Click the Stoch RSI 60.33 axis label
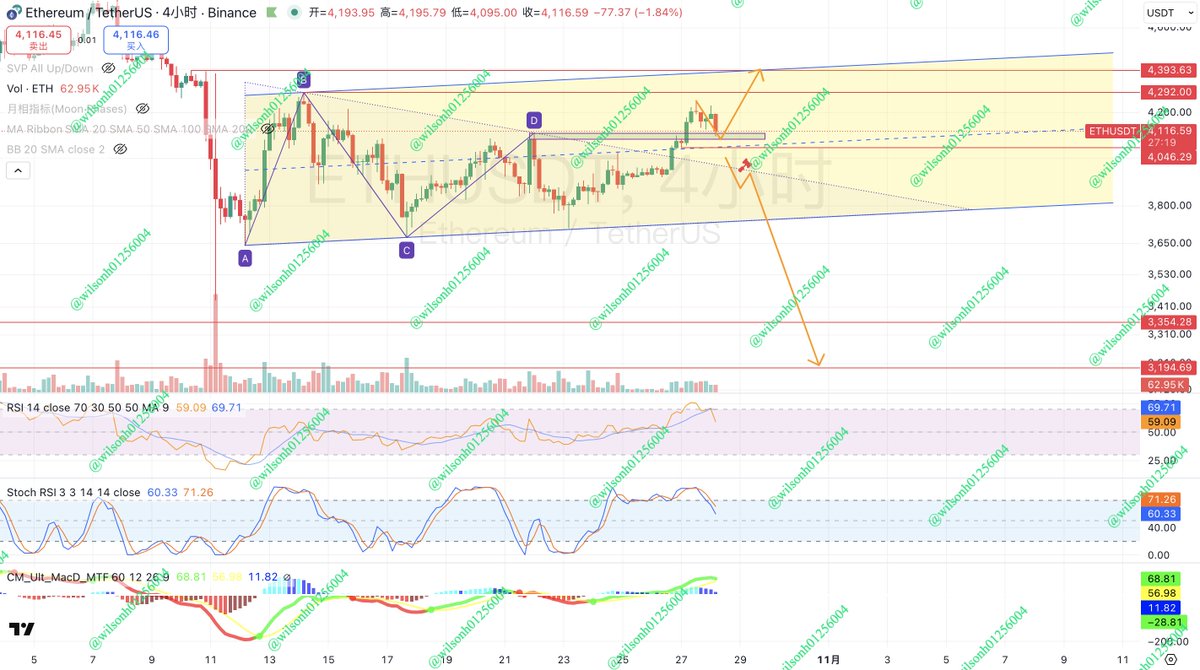The image size is (1200, 670). click(1160, 514)
